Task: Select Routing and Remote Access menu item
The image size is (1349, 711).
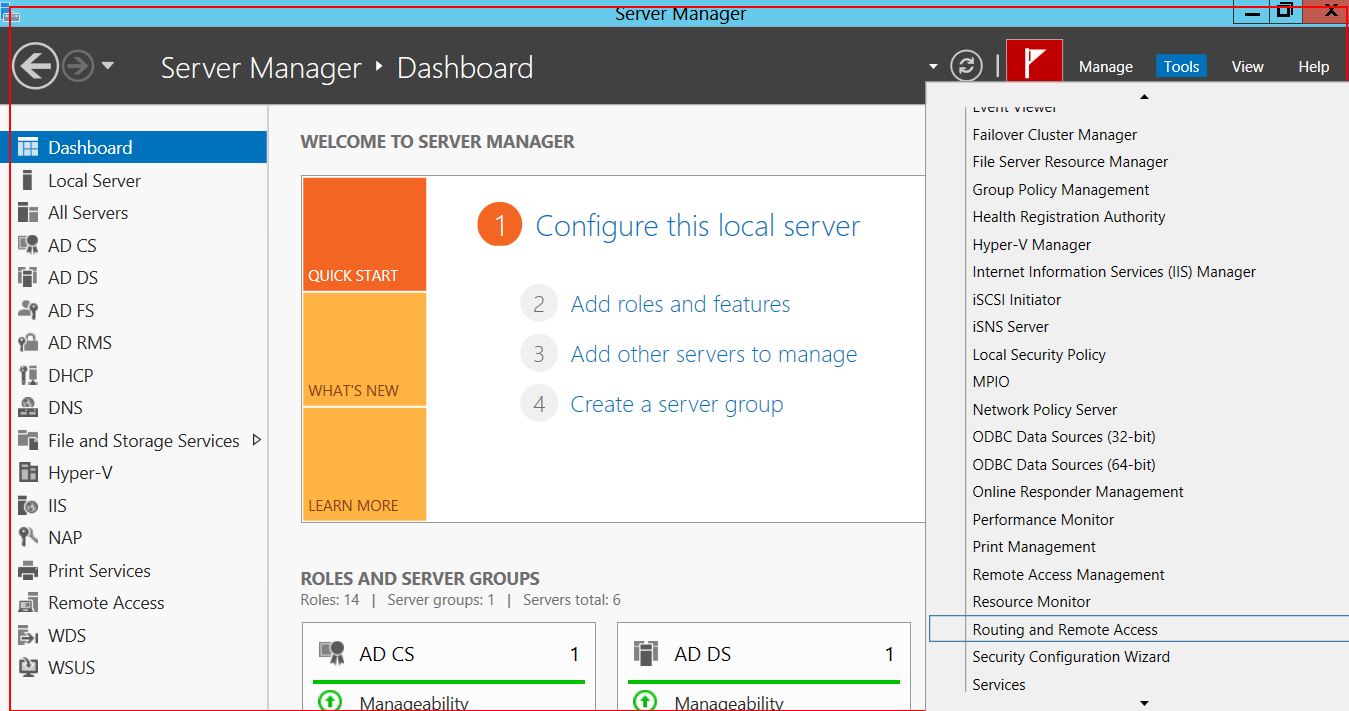Action: 1064,630
